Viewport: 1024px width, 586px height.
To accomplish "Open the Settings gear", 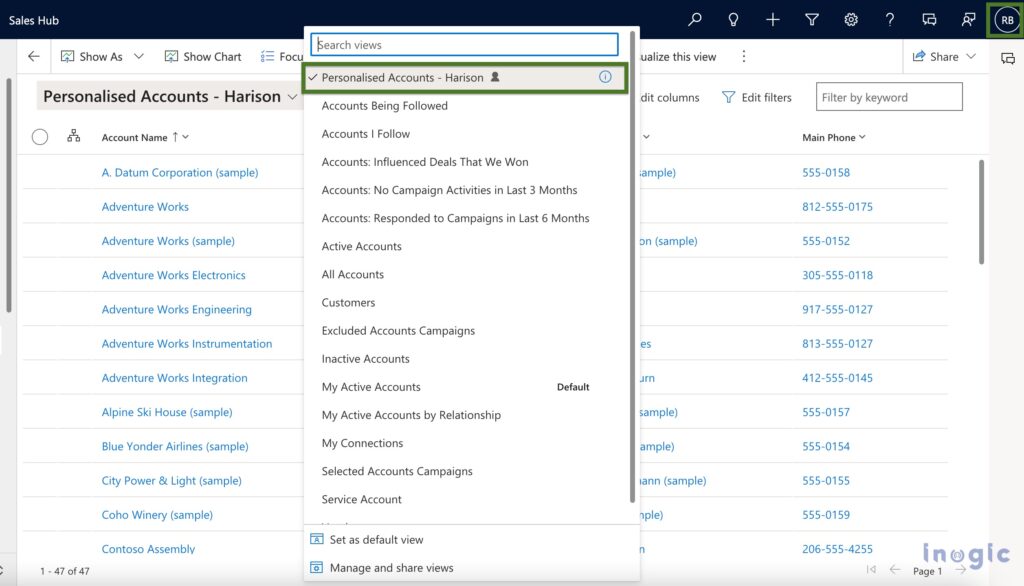I will click(x=851, y=20).
